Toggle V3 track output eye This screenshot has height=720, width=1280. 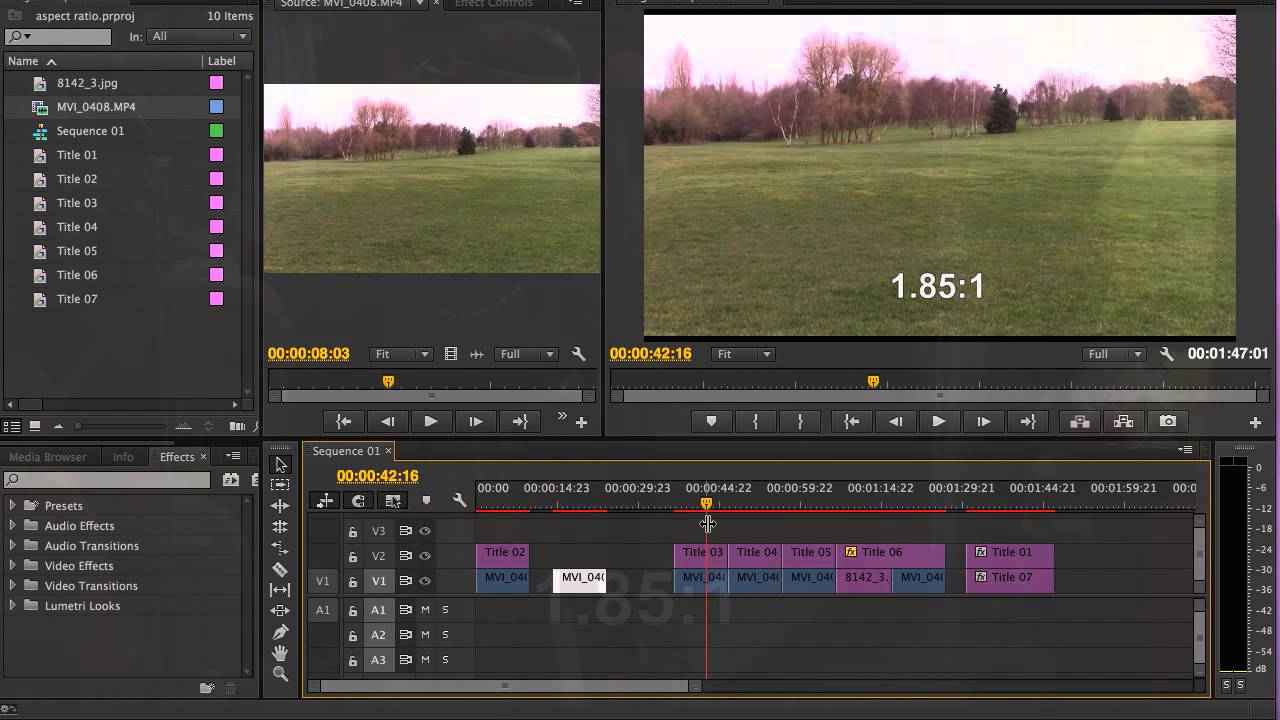coord(425,531)
